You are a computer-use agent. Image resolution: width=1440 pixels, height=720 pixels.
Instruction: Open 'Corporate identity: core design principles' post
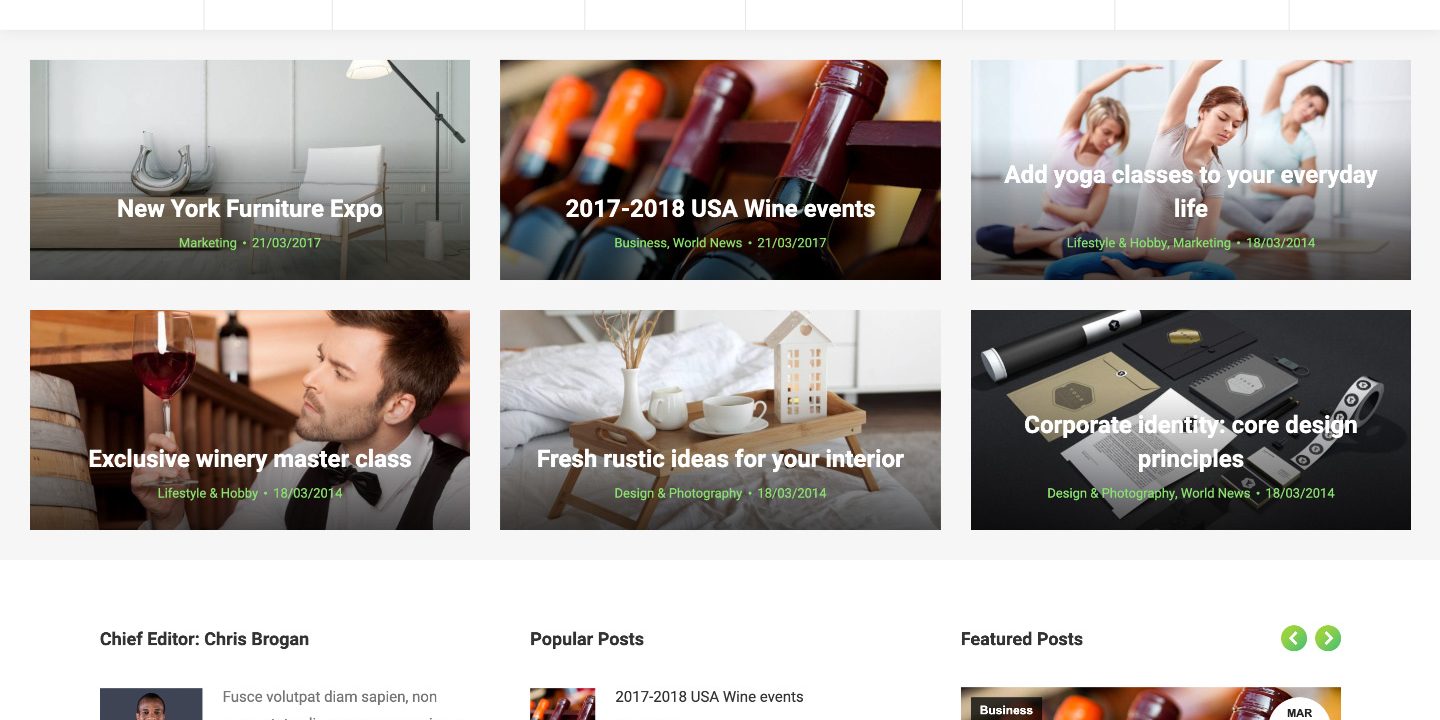[x=1190, y=442]
